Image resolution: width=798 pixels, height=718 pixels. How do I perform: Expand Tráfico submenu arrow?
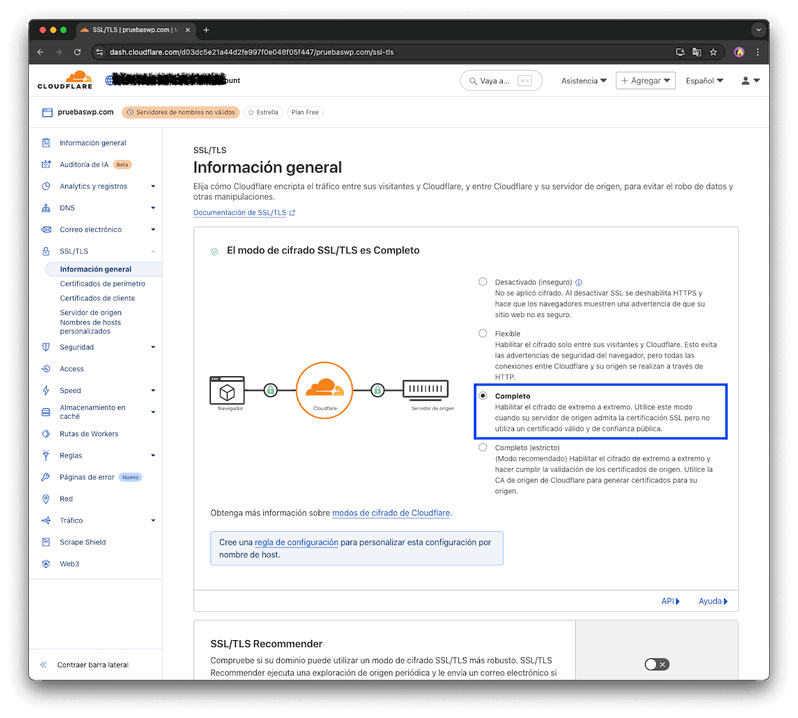pyautogui.click(x=153, y=521)
